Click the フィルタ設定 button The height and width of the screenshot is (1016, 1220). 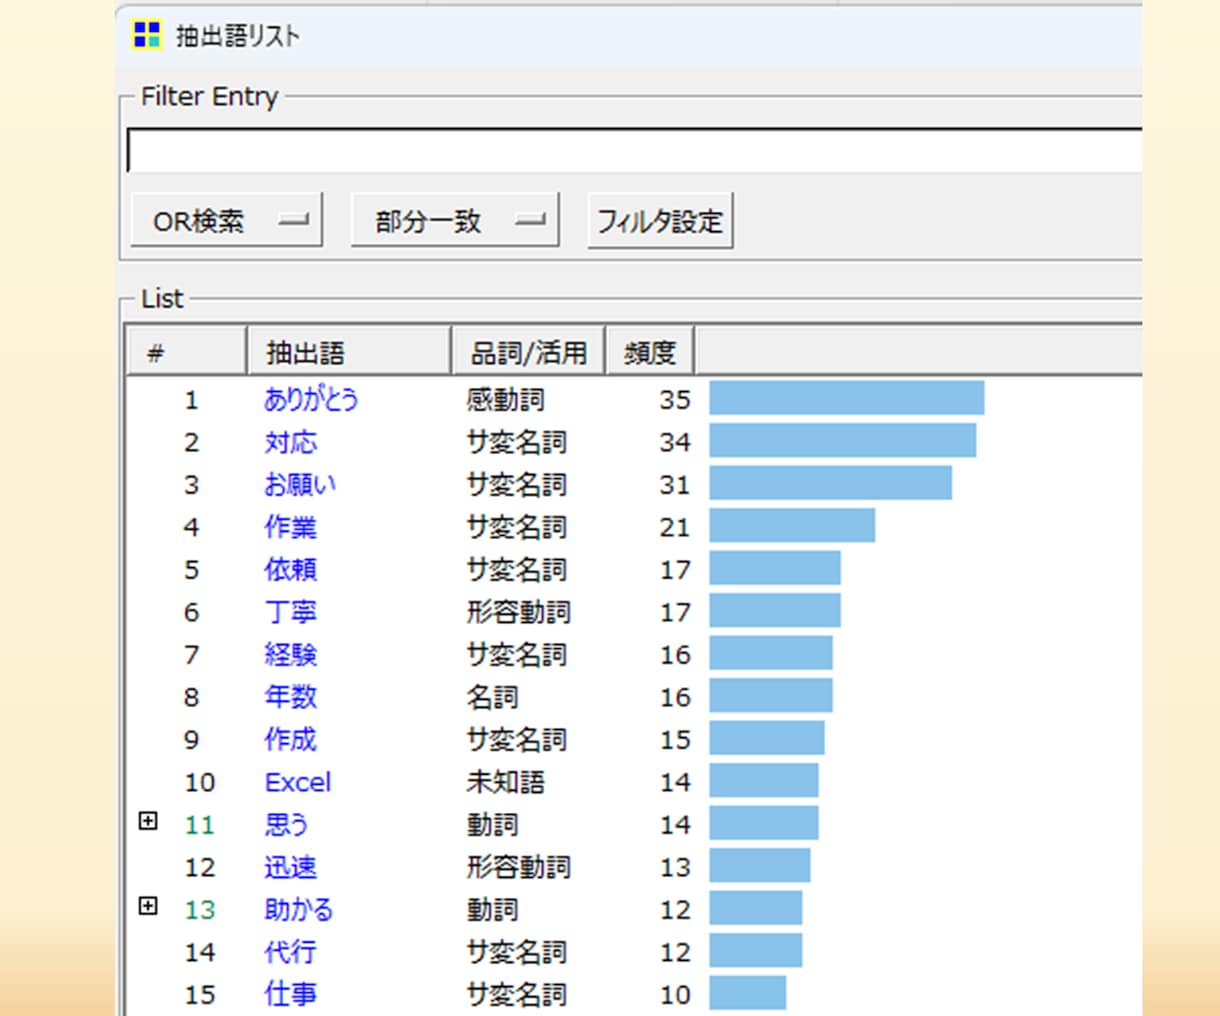coord(660,220)
